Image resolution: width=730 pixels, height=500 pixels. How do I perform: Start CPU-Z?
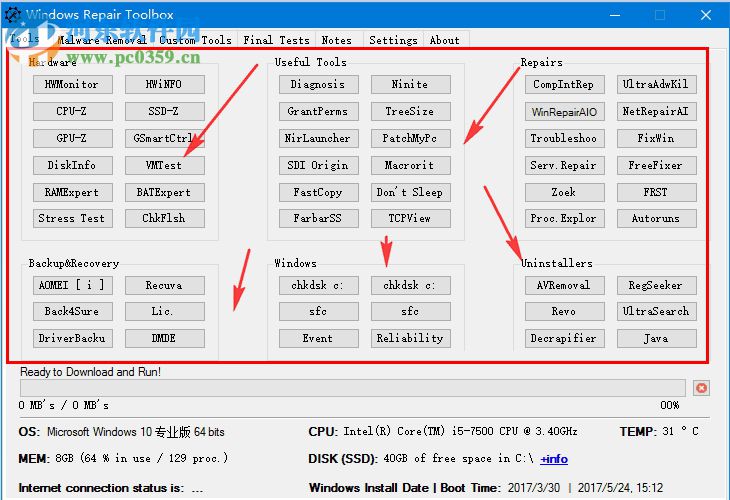(x=73, y=111)
